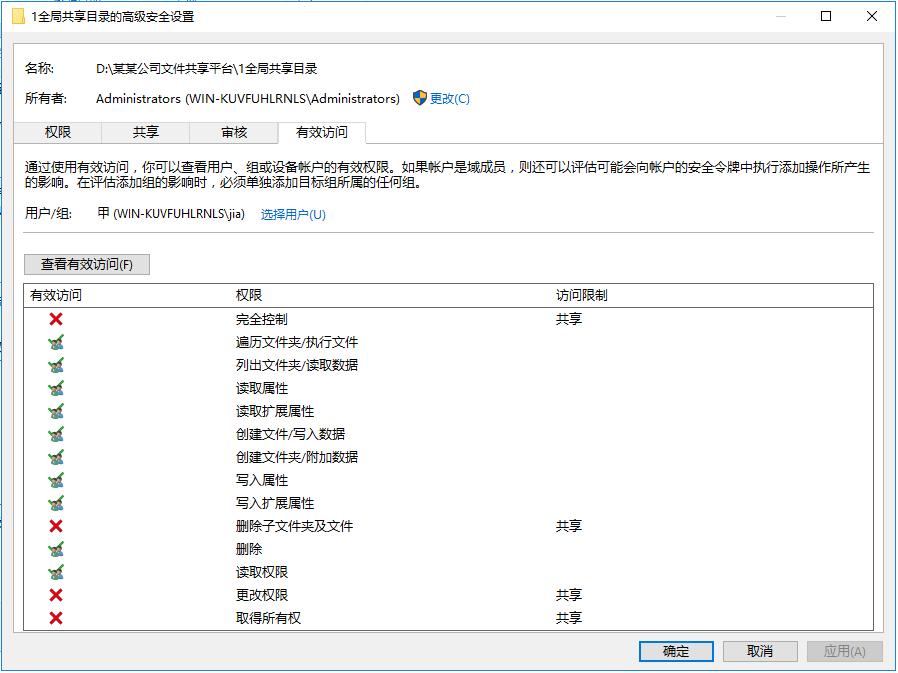Click the green check icon for 遍历文件夹/执行文件
This screenshot has width=898, height=673.
[x=57, y=341]
